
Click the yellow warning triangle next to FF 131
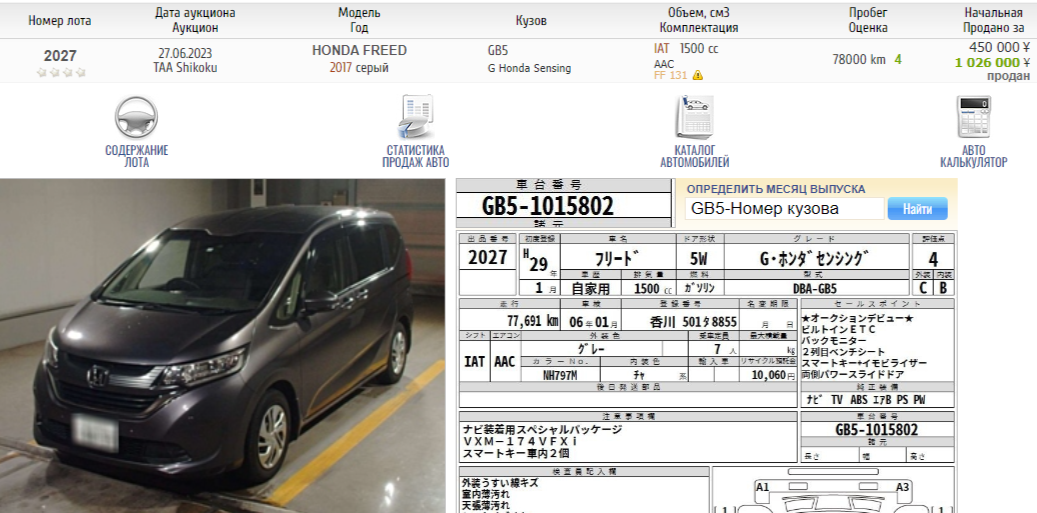[697, 75]
